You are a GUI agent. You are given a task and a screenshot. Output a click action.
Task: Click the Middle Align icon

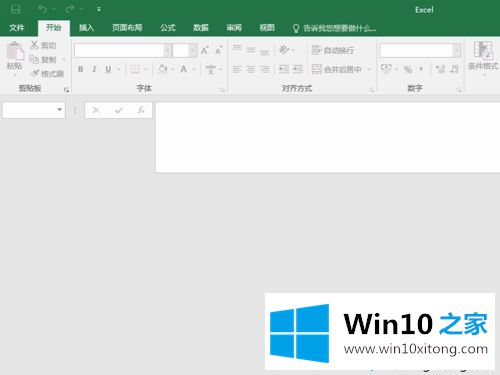pyautogui.click(x=251, y=50)
